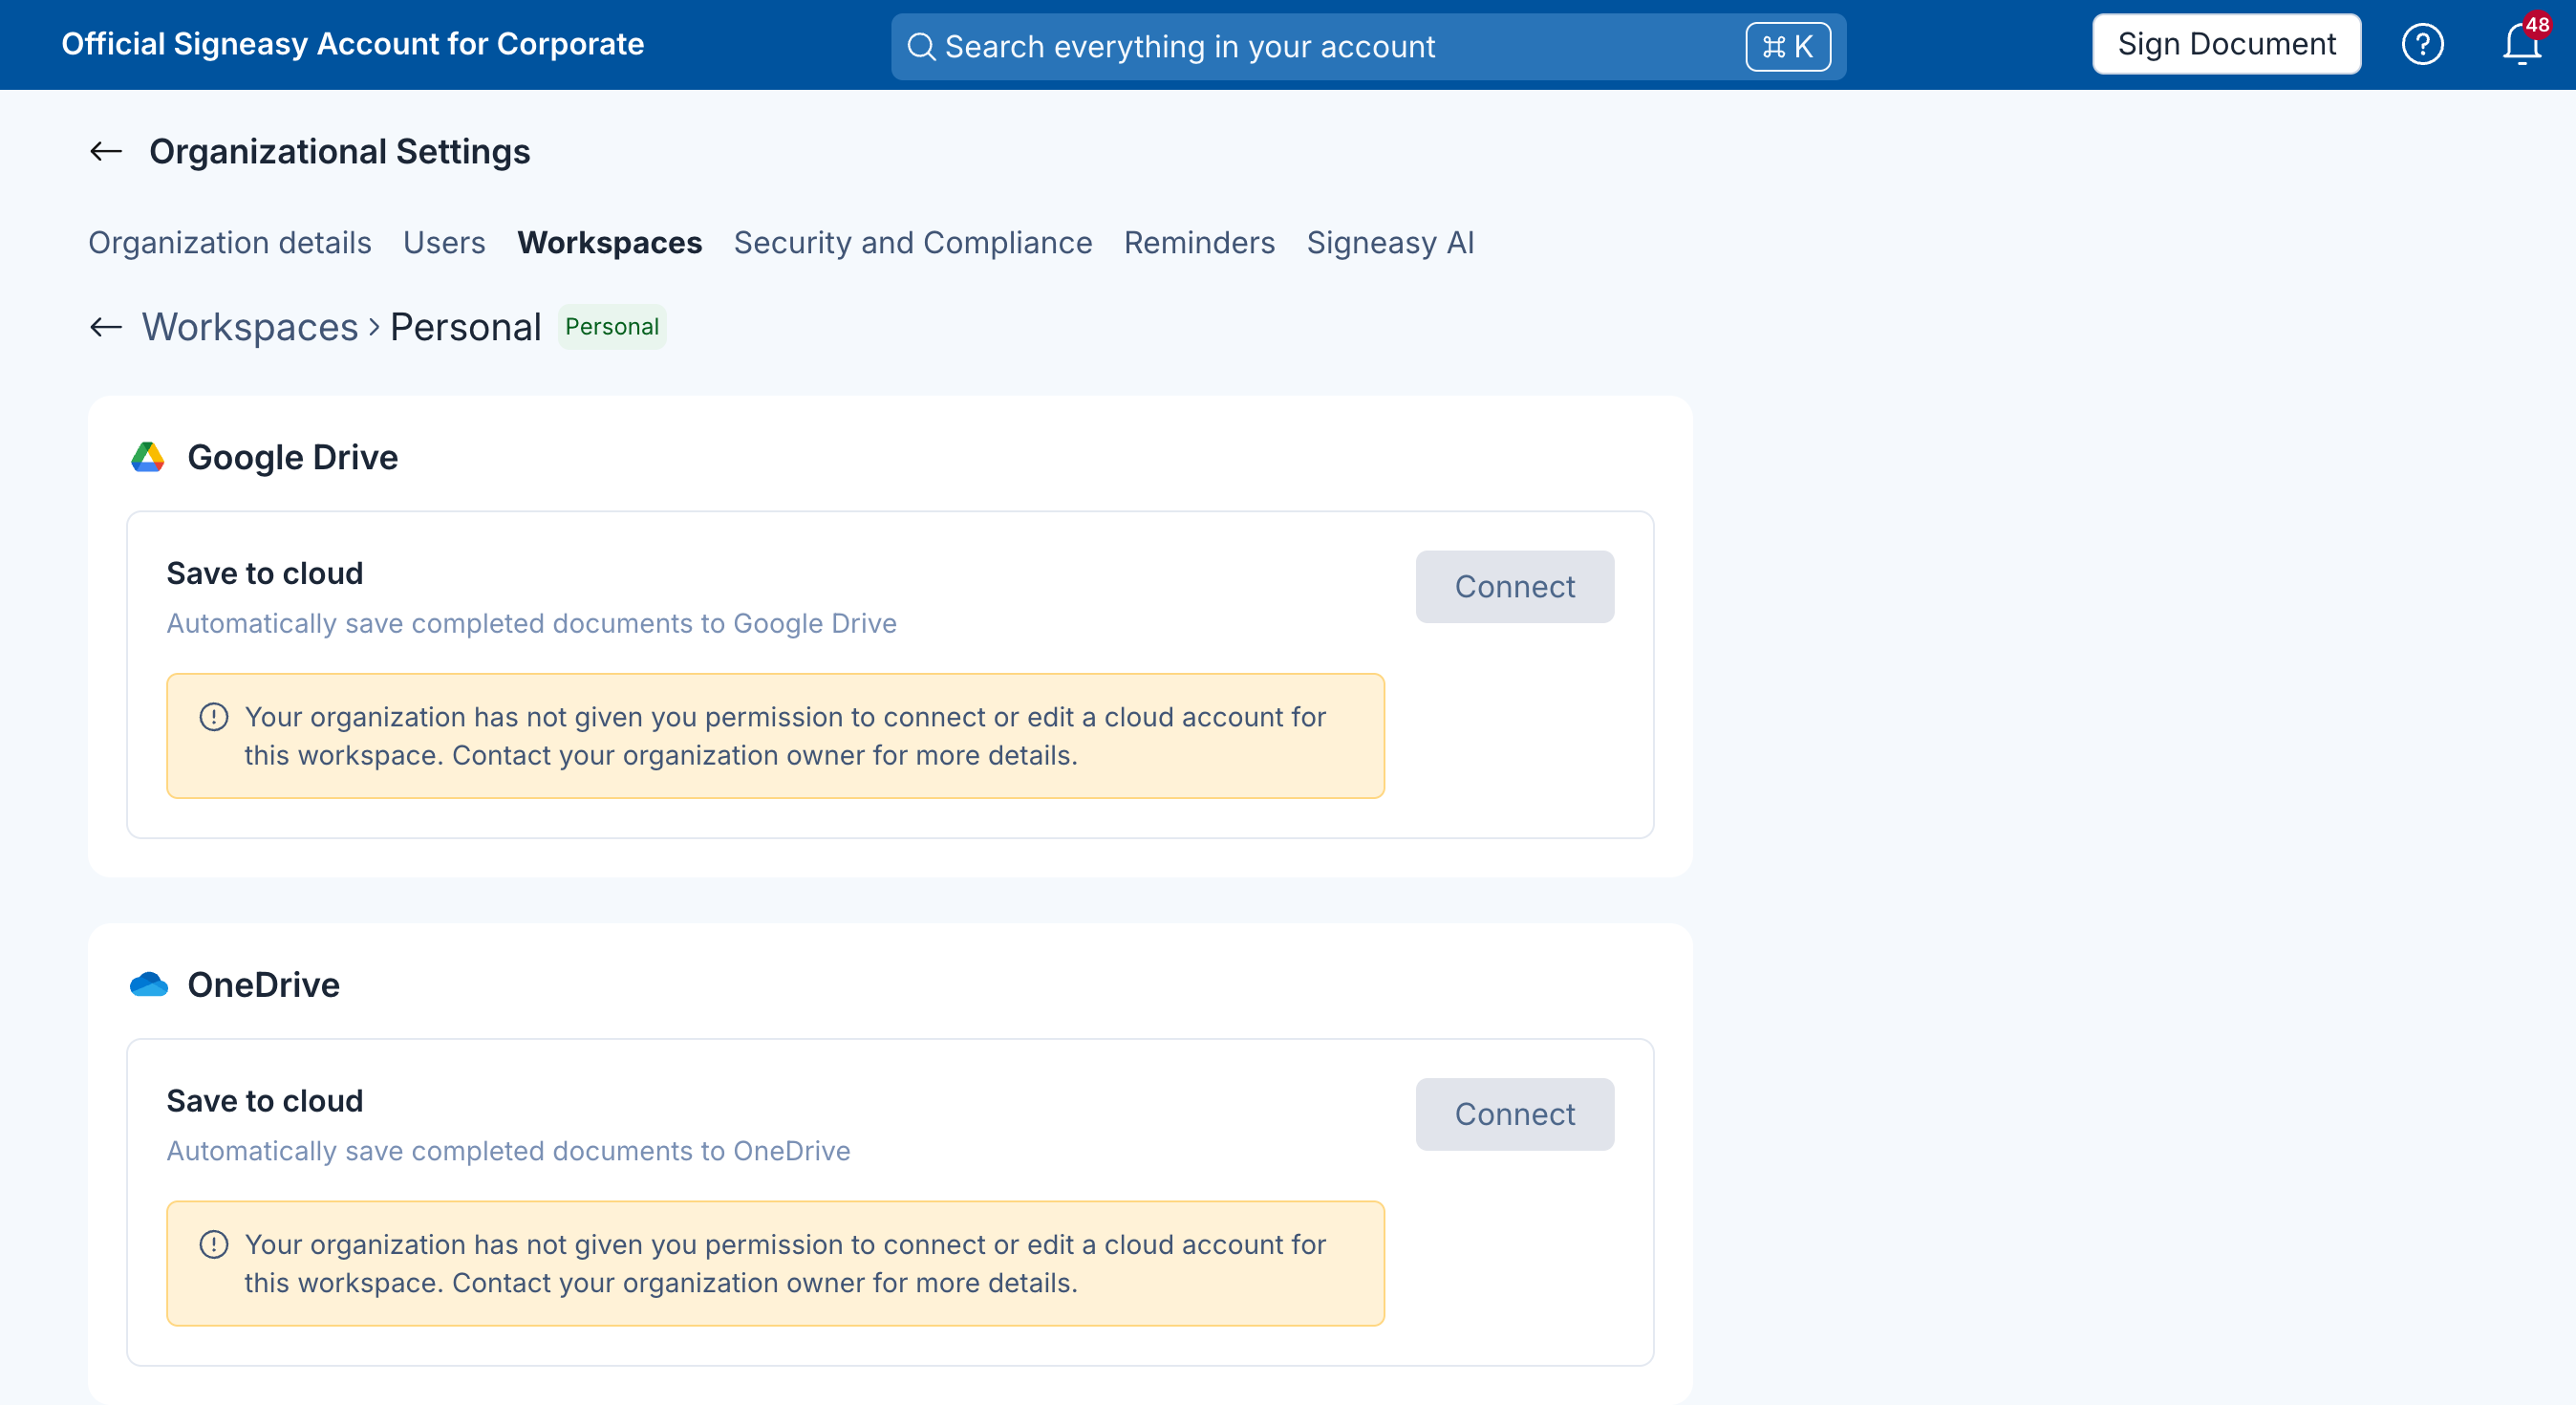
Task: Open the help question mark icon
Action: (2422, 45)
